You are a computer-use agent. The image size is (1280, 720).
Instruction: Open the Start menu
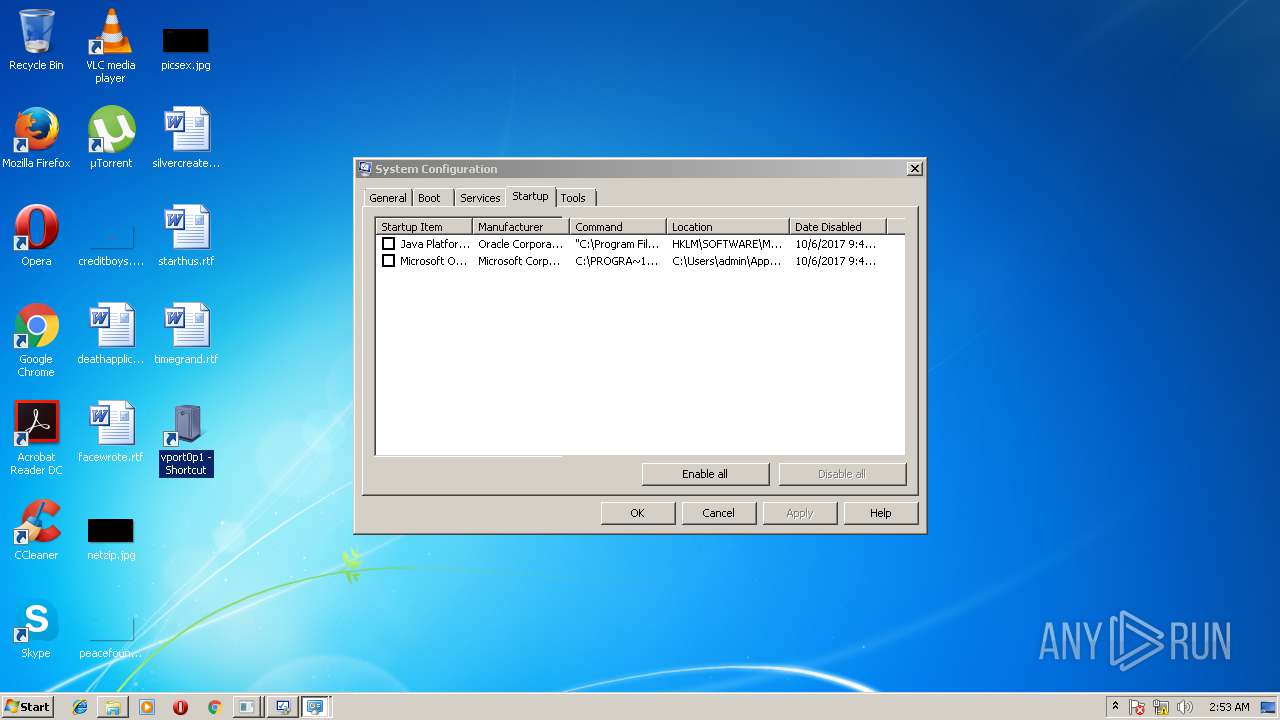tap(27, 707)
